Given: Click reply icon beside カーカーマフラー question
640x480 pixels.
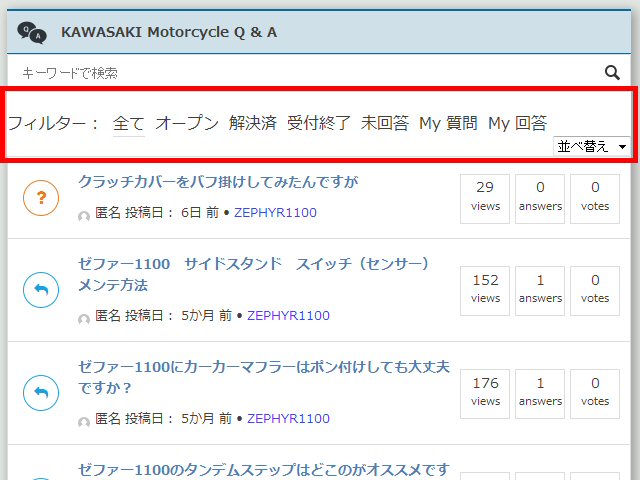Looking at the screenshot, I should (41, 393).
